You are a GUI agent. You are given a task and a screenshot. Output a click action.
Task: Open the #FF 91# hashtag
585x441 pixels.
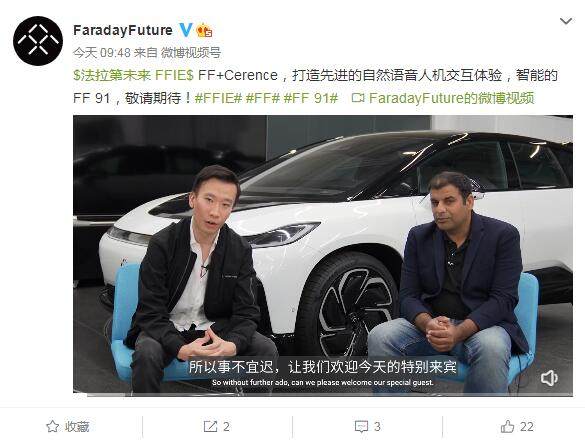(x=311, y=98)
